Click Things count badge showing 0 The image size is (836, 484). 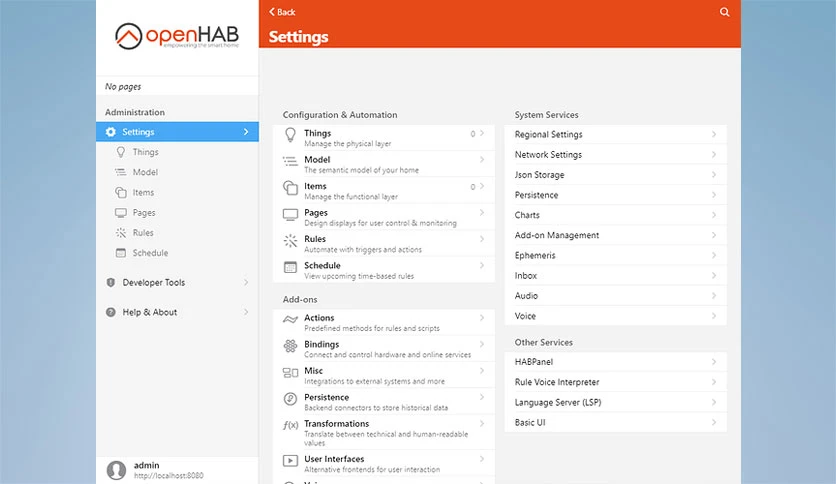(x=472, y=134)
